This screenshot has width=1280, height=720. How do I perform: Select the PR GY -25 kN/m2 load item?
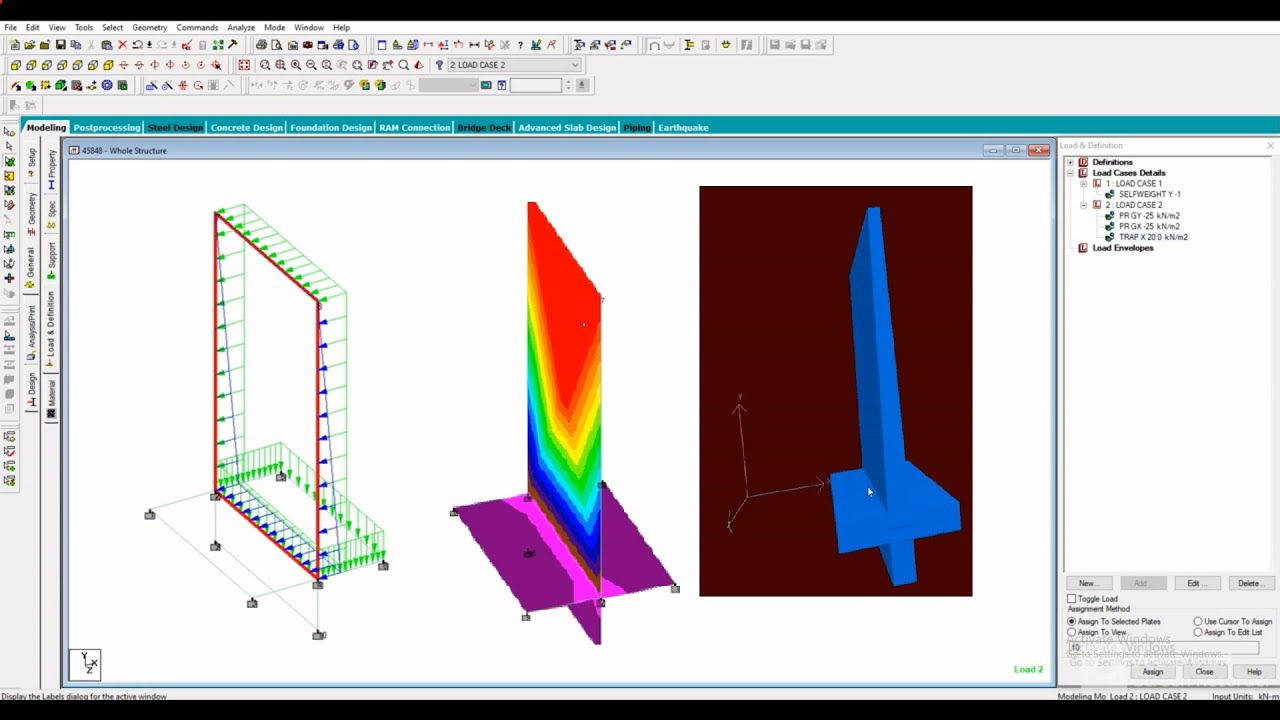point(1149,216)
